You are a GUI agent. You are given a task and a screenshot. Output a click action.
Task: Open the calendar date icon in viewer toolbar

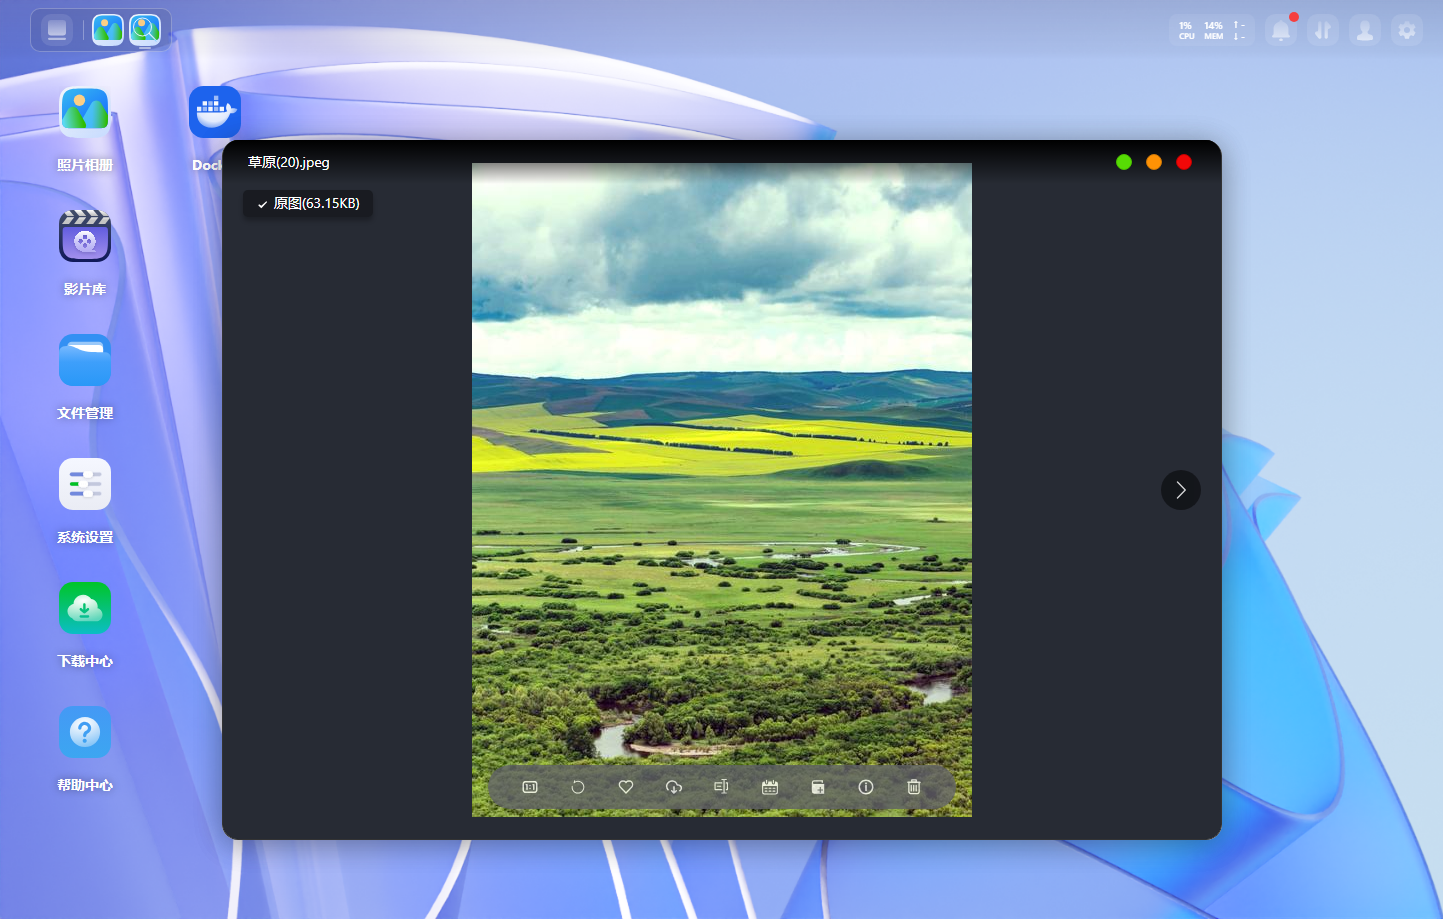click(770, 787)
